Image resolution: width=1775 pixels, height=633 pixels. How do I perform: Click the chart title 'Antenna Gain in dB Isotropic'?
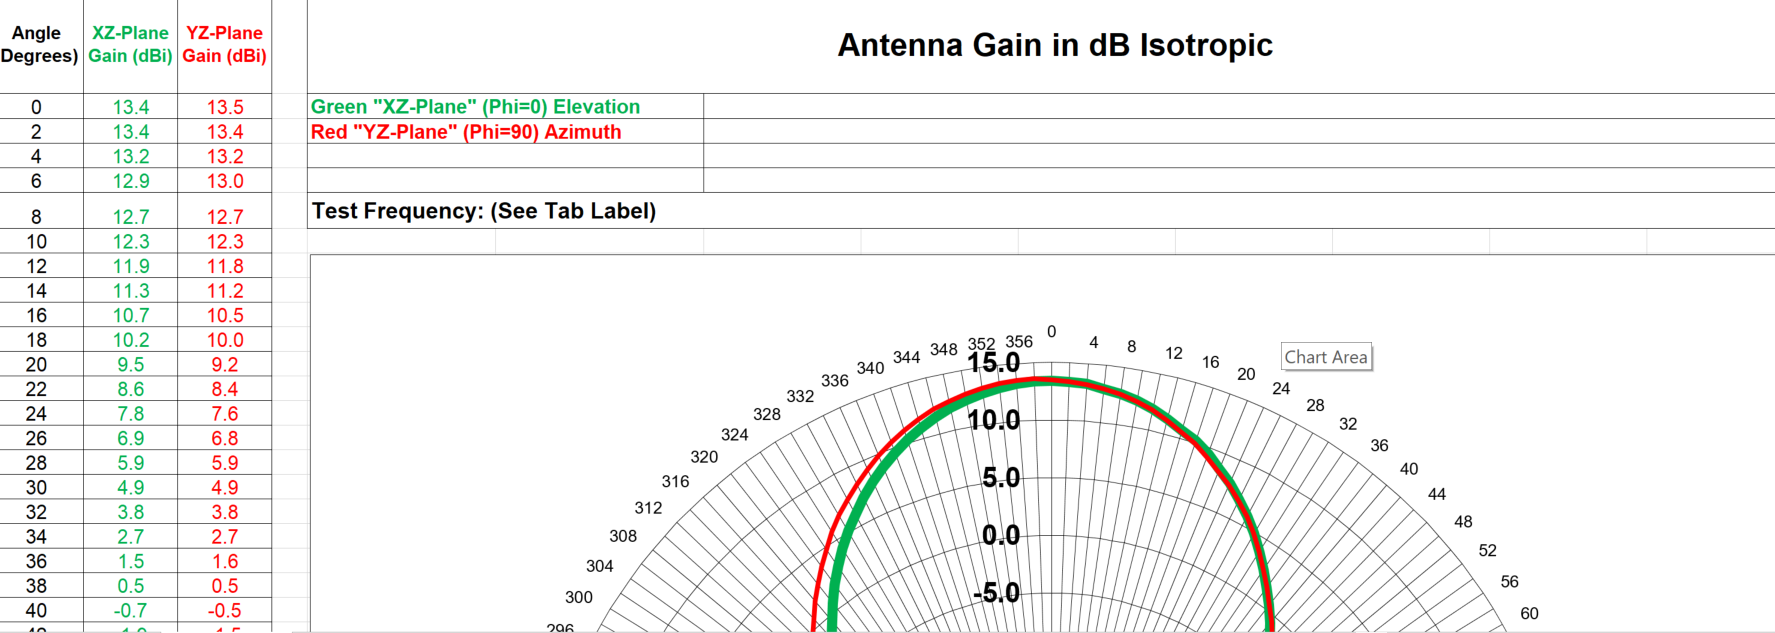coord(1055,45)
